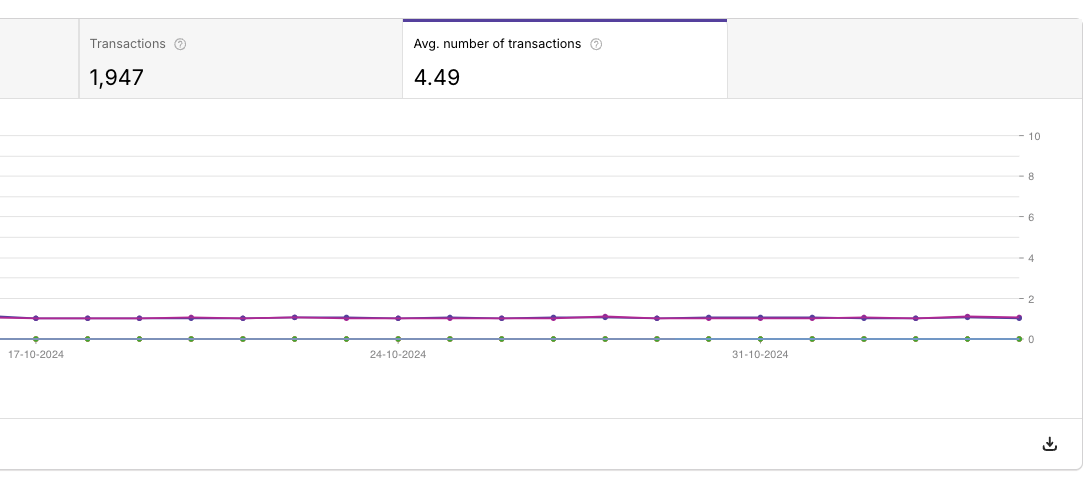Click the 17-10-2024 date axis label

point(36,355)
